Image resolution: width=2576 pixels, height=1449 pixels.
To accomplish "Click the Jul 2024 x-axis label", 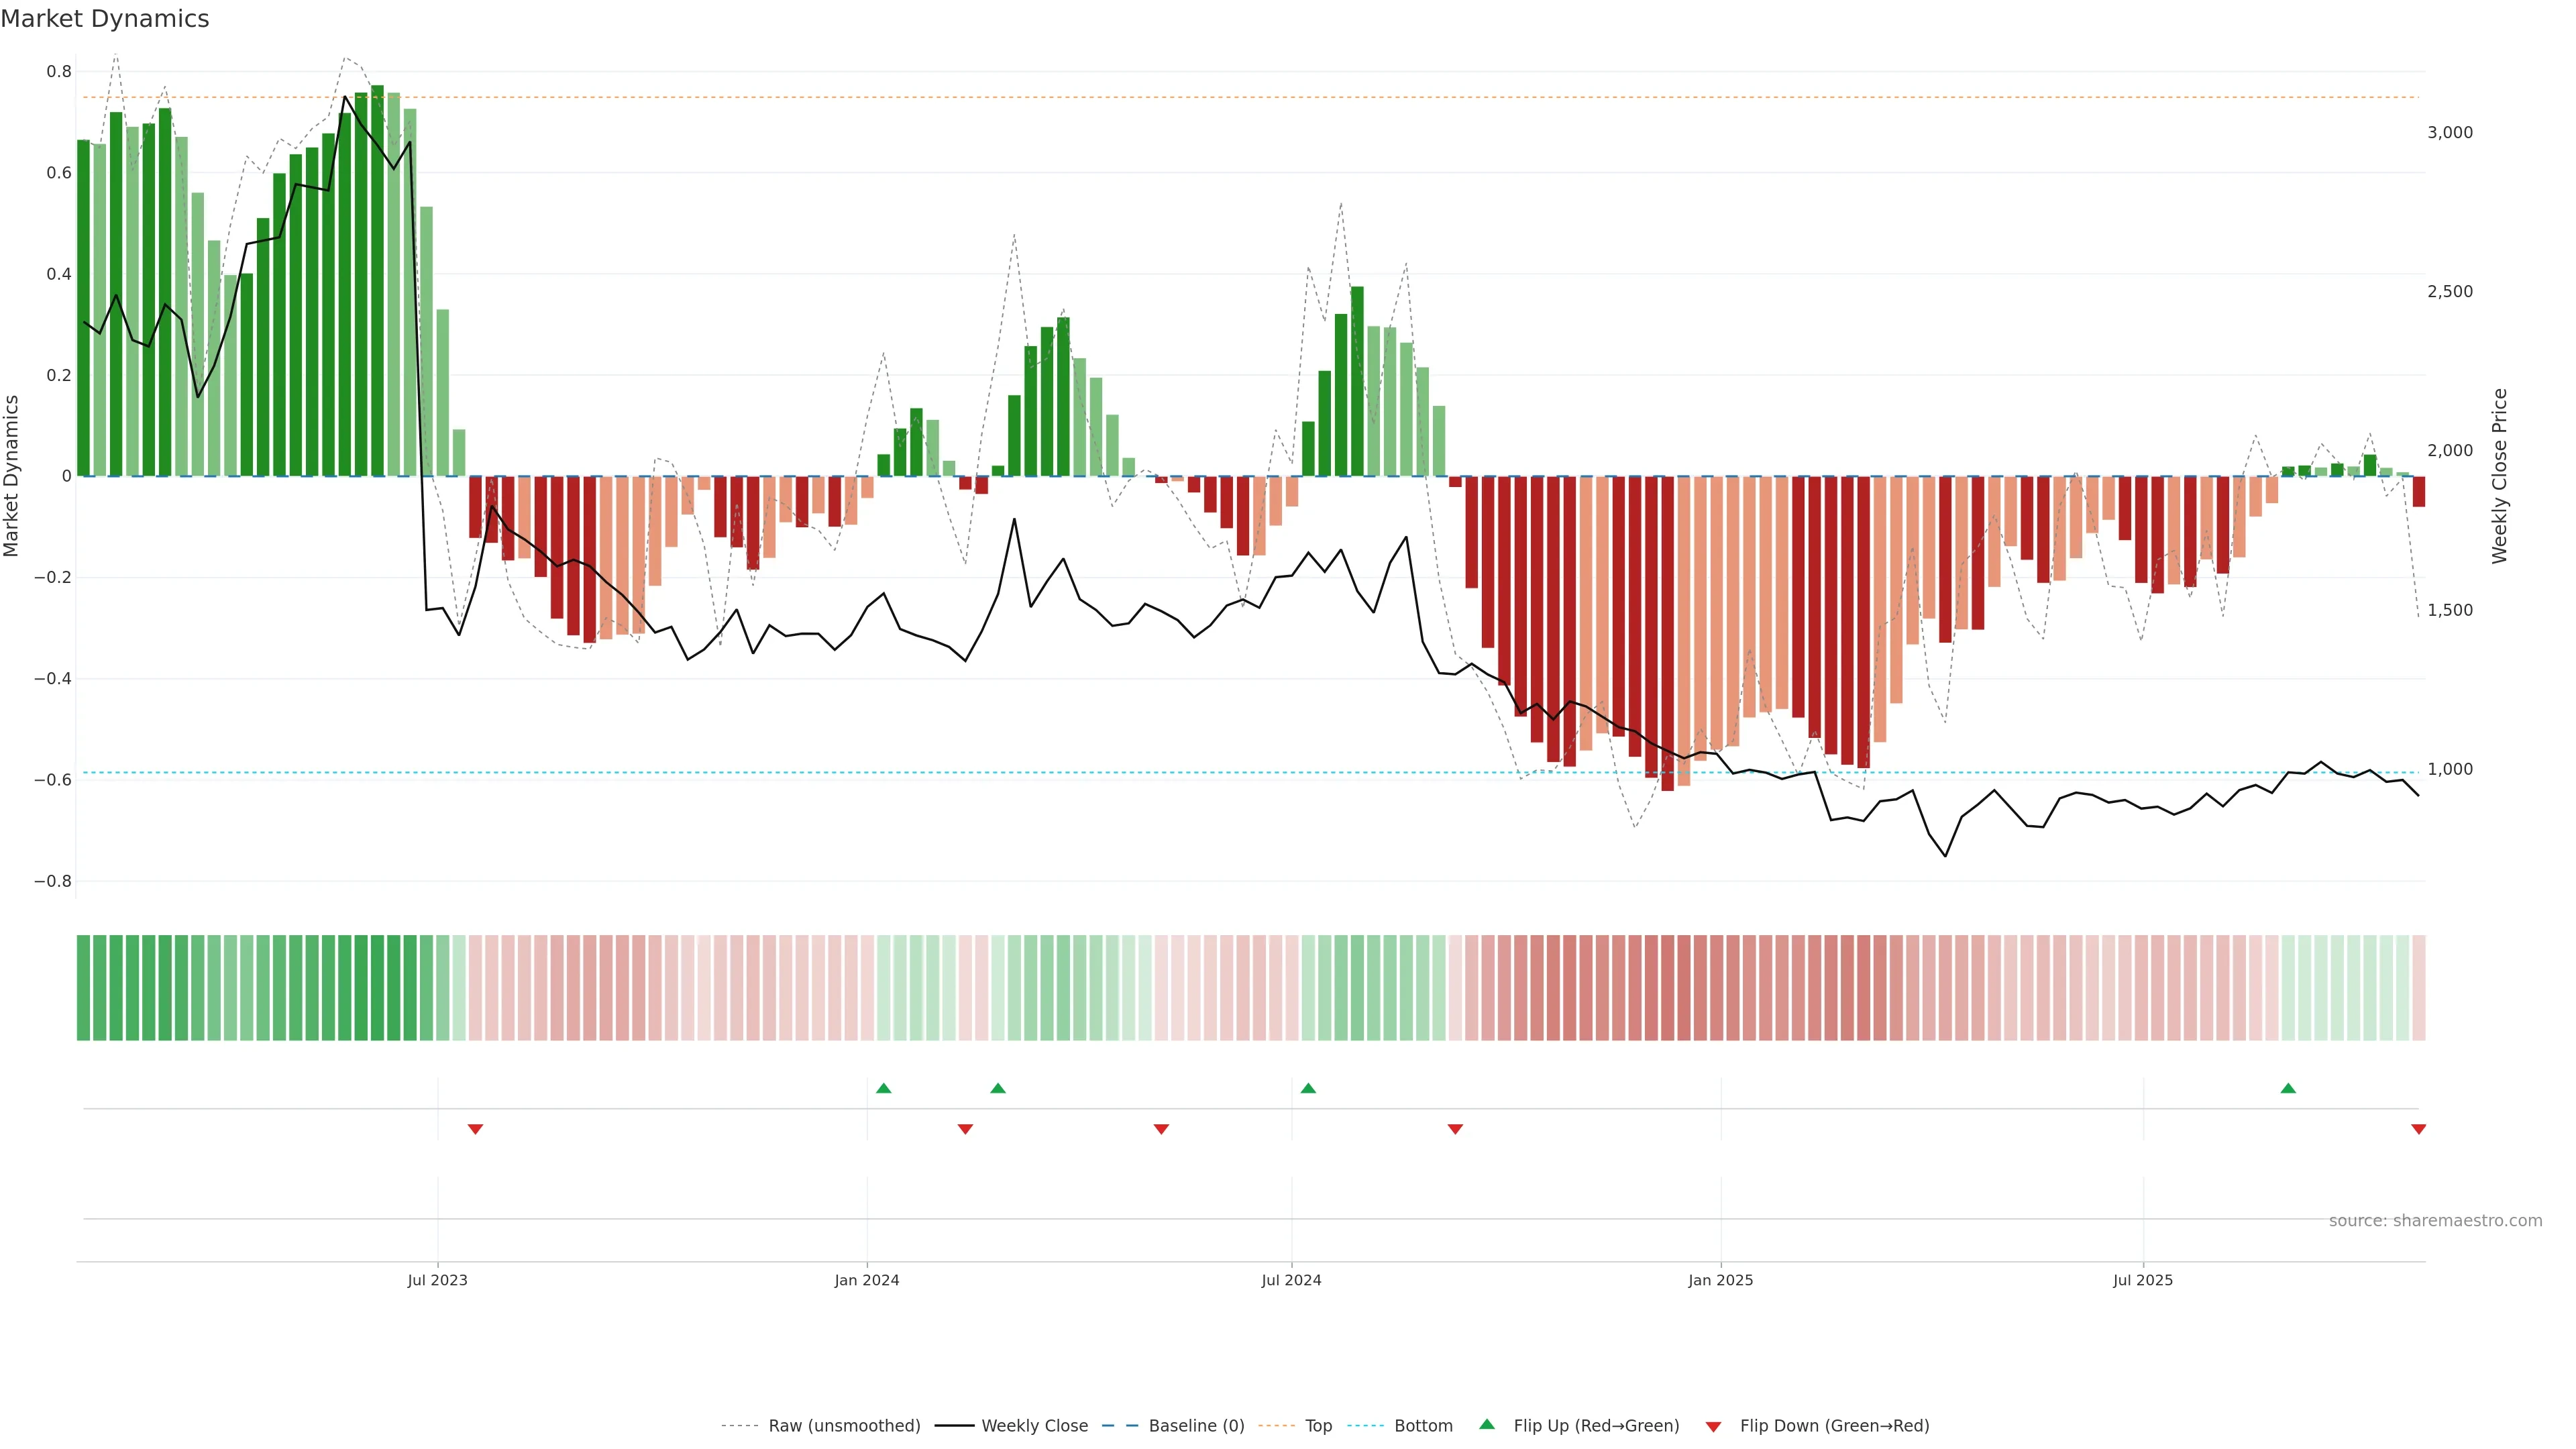I will tap(1291, 1280).
